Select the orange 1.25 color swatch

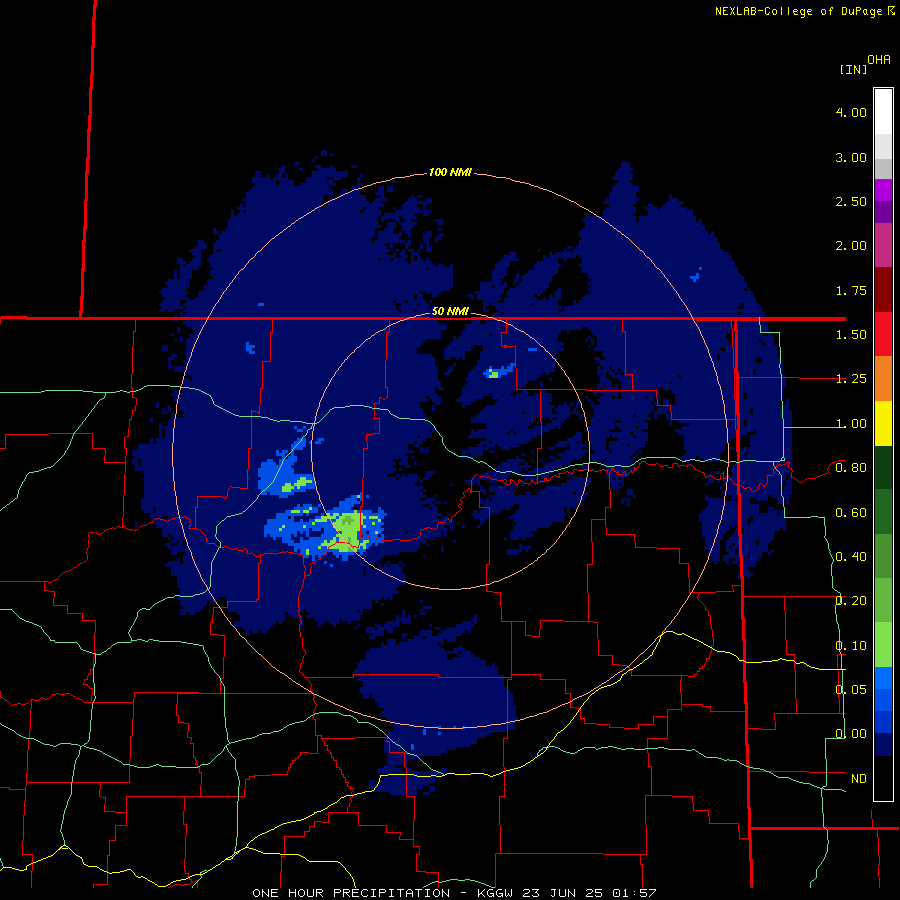(x=883, y=379)
